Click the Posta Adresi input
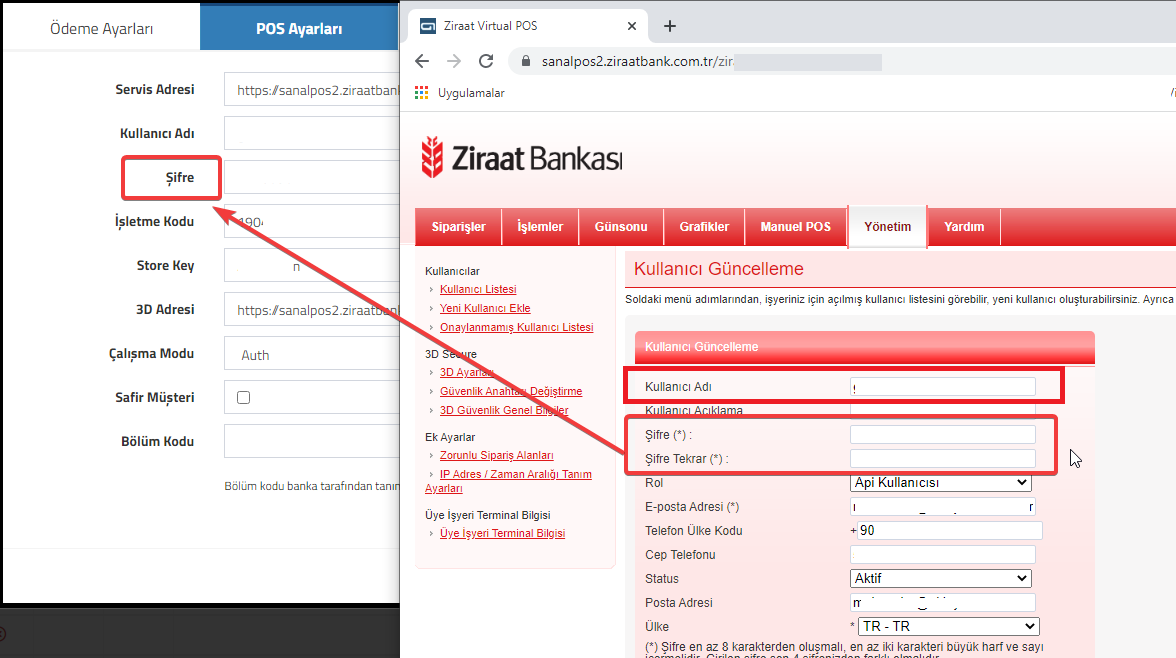Viewport: 1176px width, 658px height. point(943,602)
